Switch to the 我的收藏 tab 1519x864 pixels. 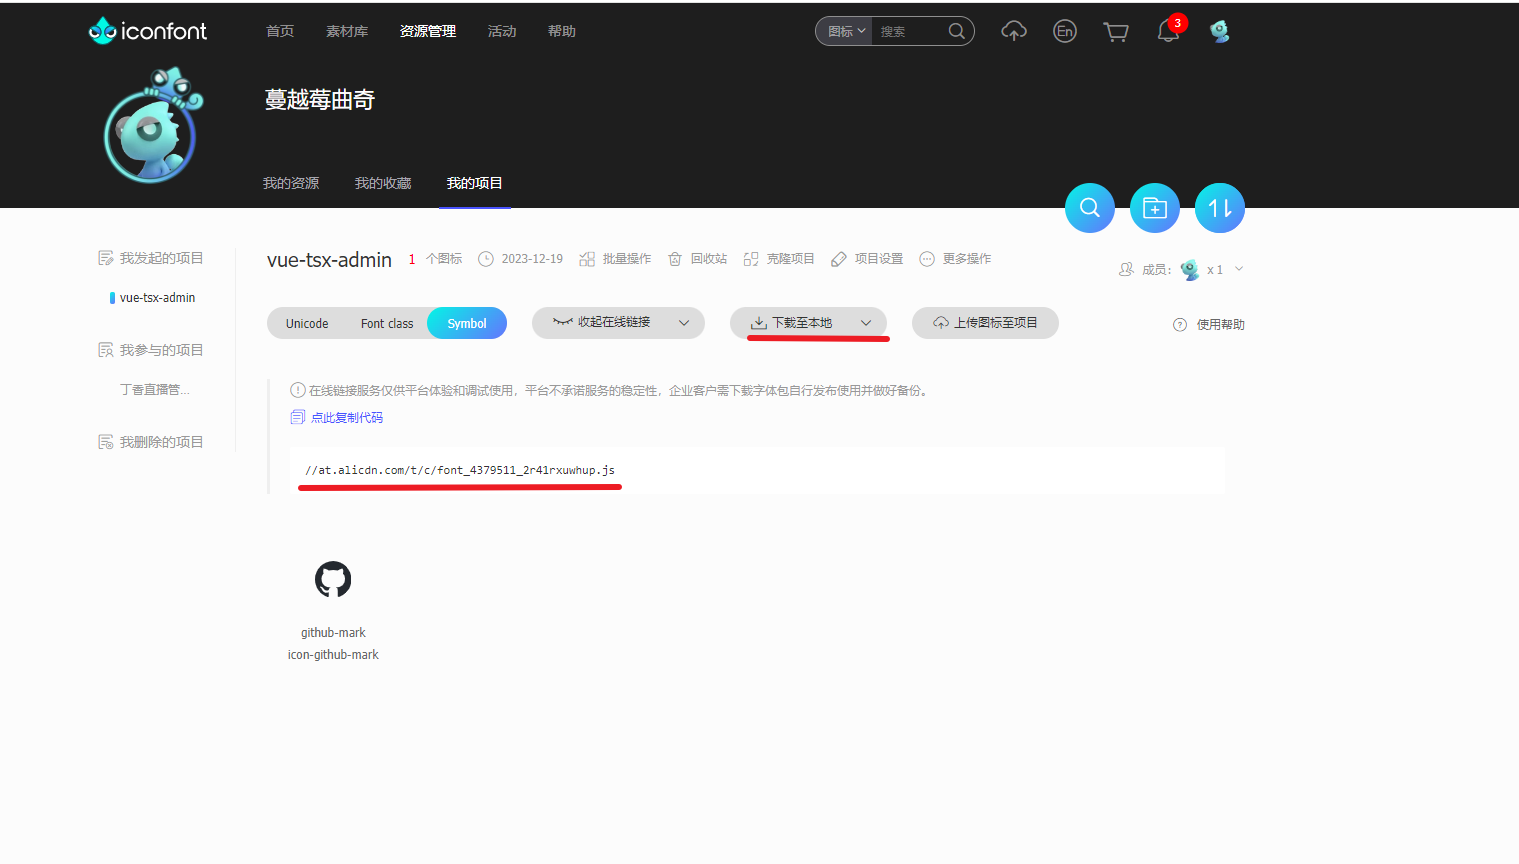pos(383,183)
